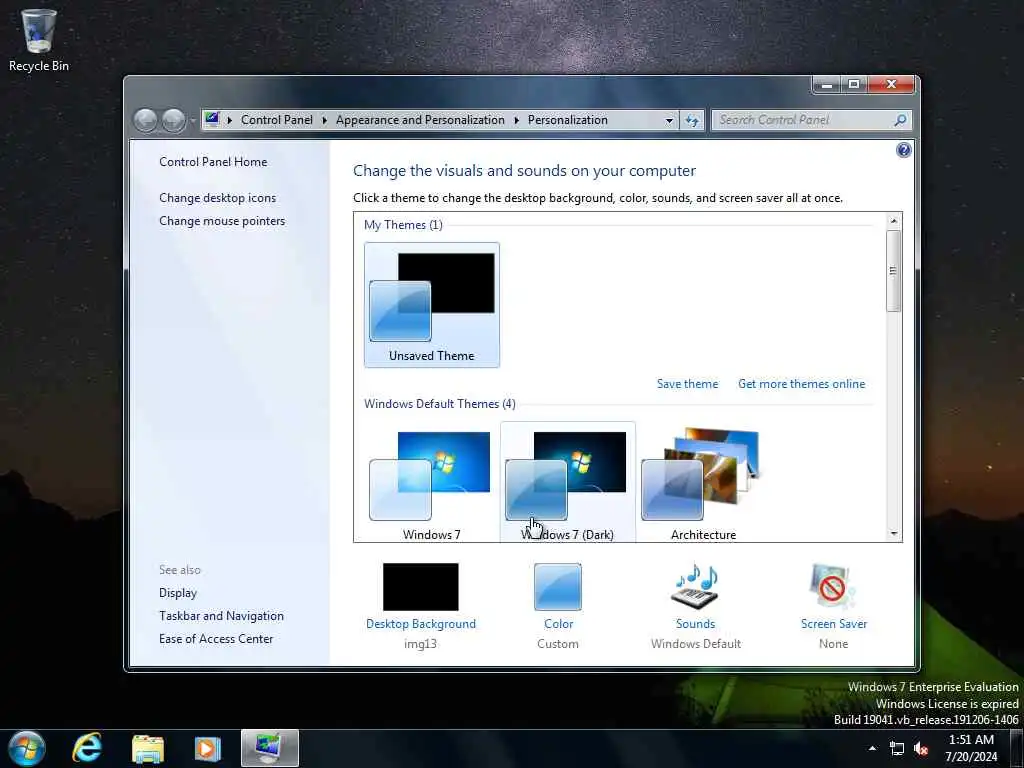Click the Sounds text link
The image size is (1024, 768).
(x=696, y=624)
